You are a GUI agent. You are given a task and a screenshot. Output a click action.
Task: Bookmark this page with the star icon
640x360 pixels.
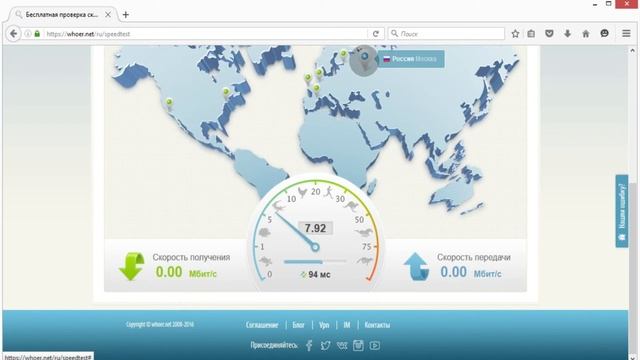point(515,34)
